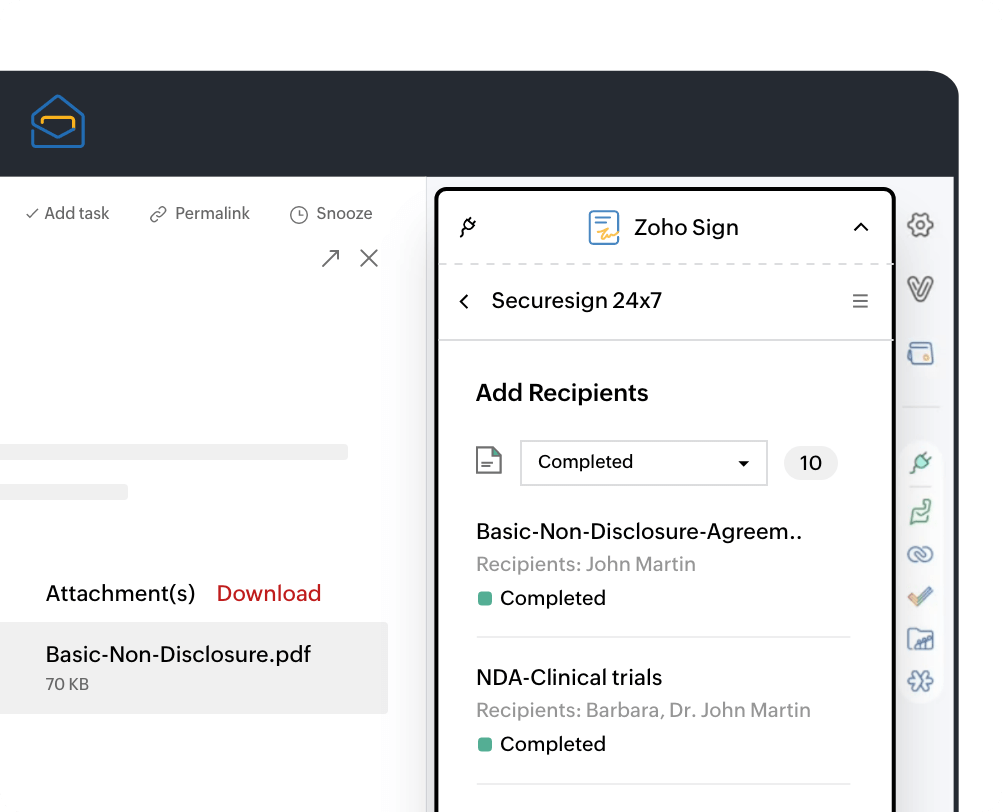1002x812 pixels.
Task: Close the email preview
Action: [369, 258]
